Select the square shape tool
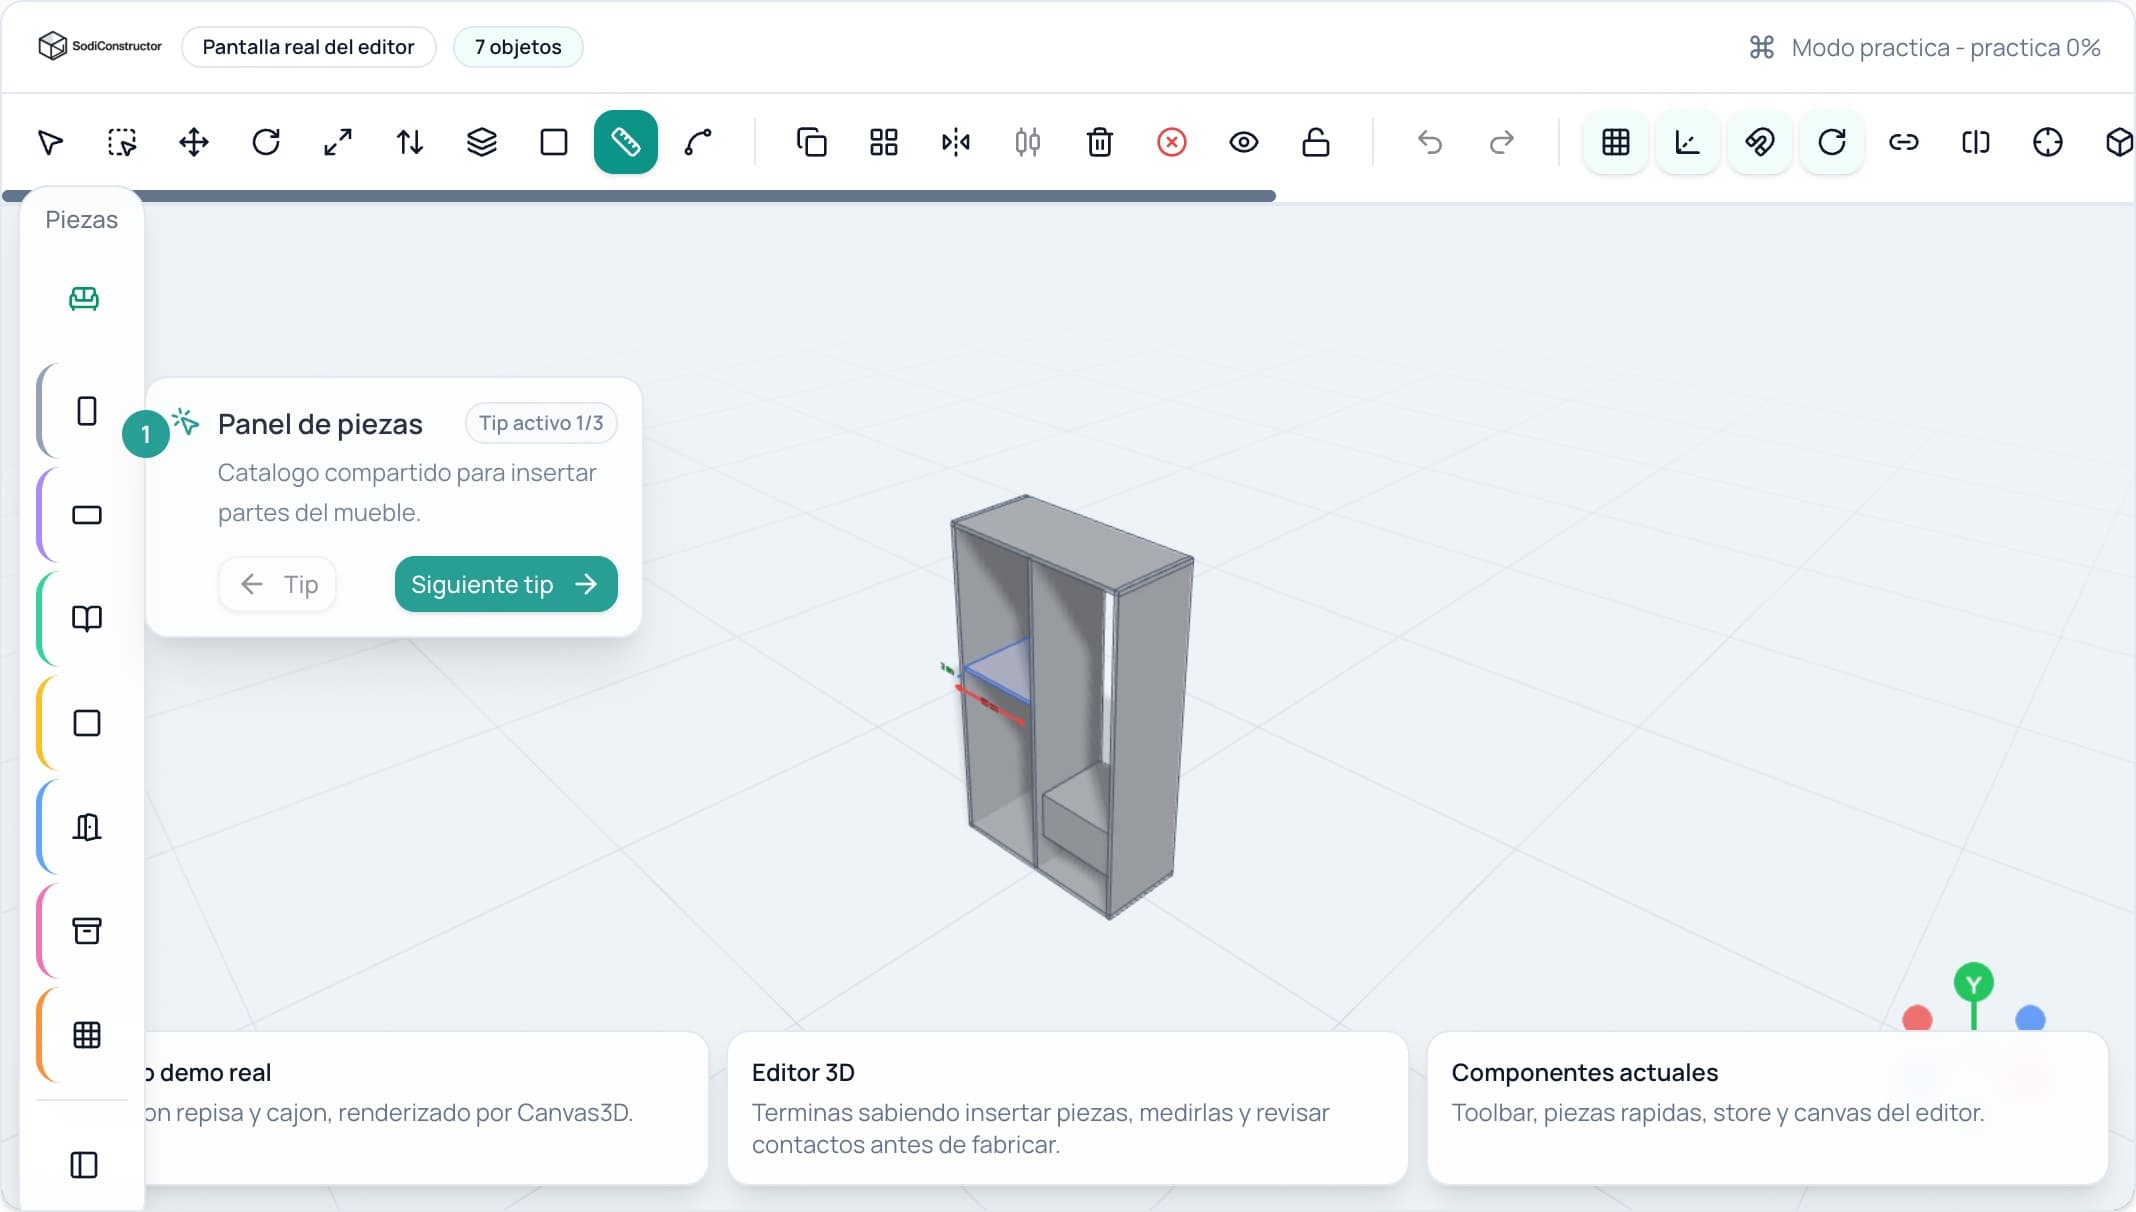Screen dimensions: 2136x1212 554,142
